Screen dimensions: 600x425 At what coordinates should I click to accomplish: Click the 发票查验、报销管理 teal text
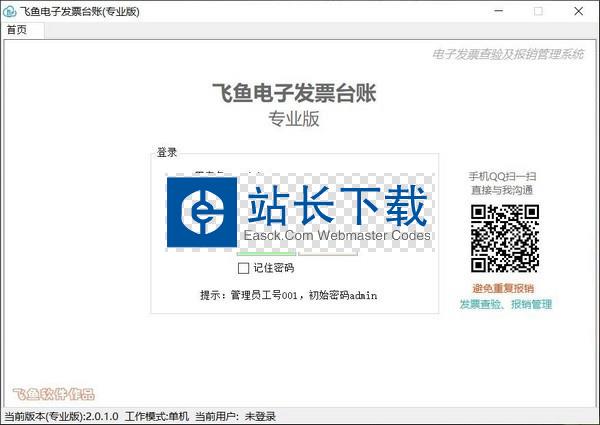(505, 305)
